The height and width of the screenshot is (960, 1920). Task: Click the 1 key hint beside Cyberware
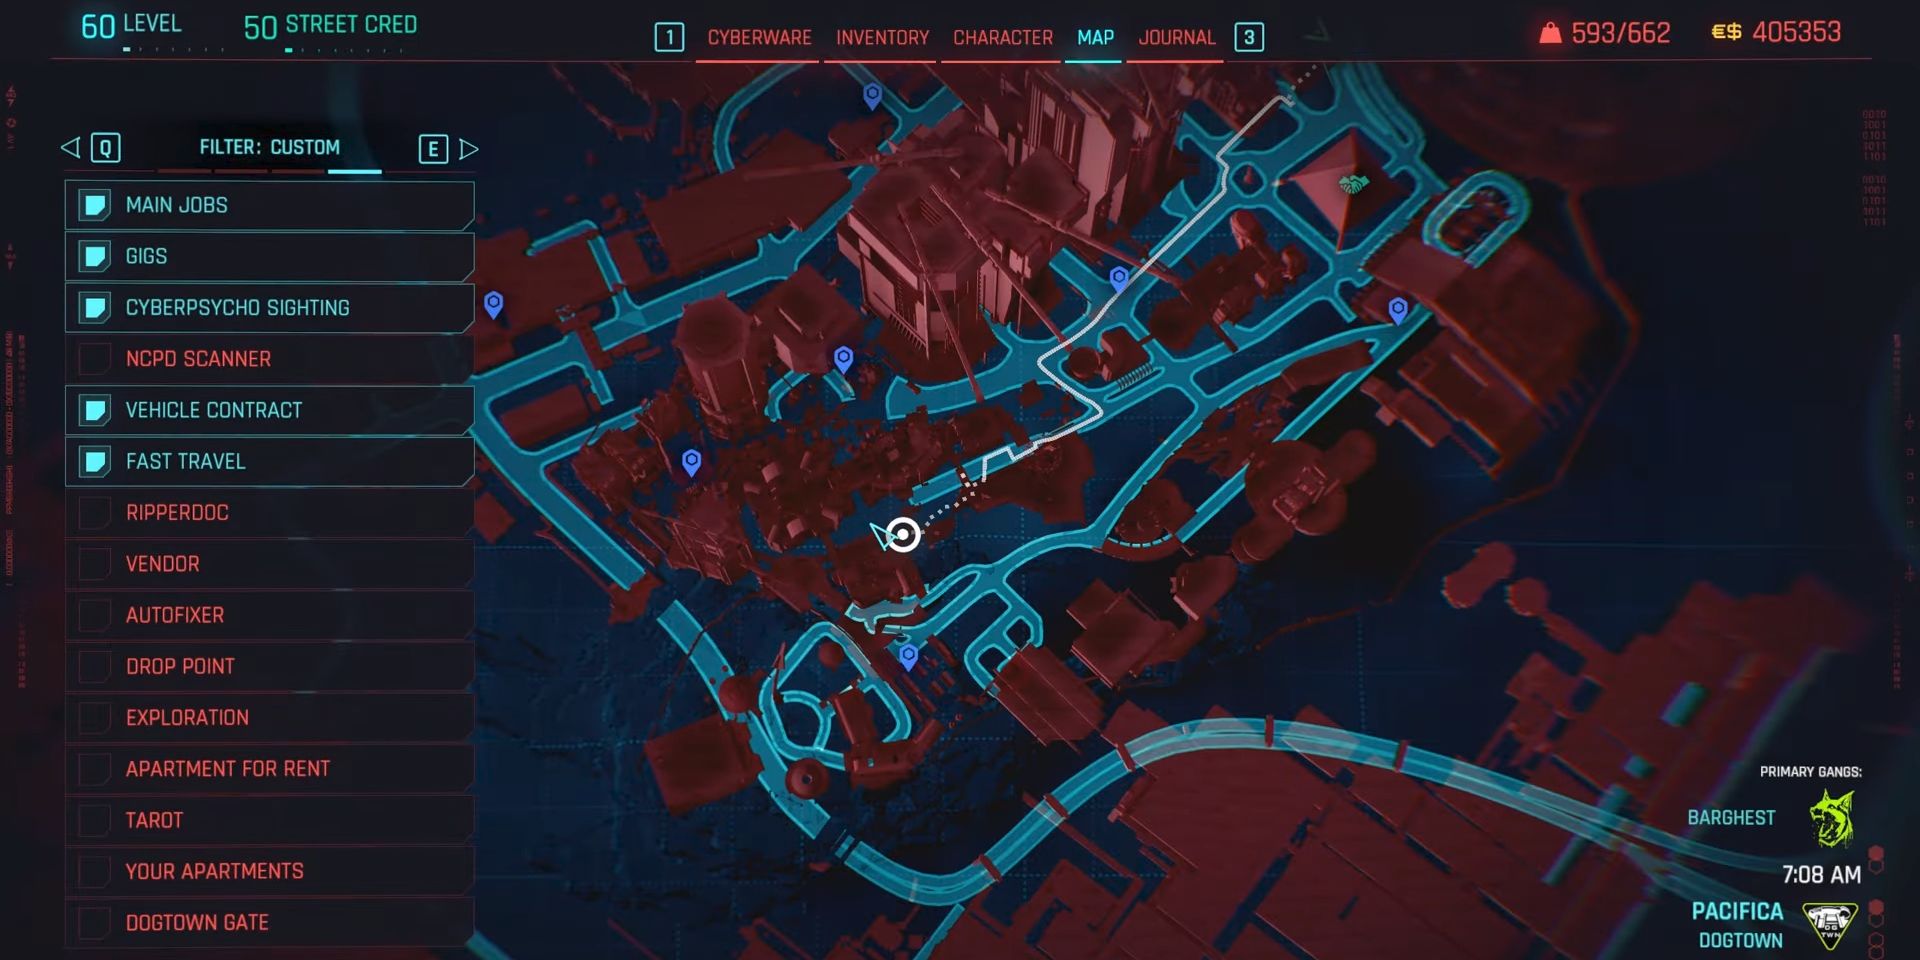point(669,38)
